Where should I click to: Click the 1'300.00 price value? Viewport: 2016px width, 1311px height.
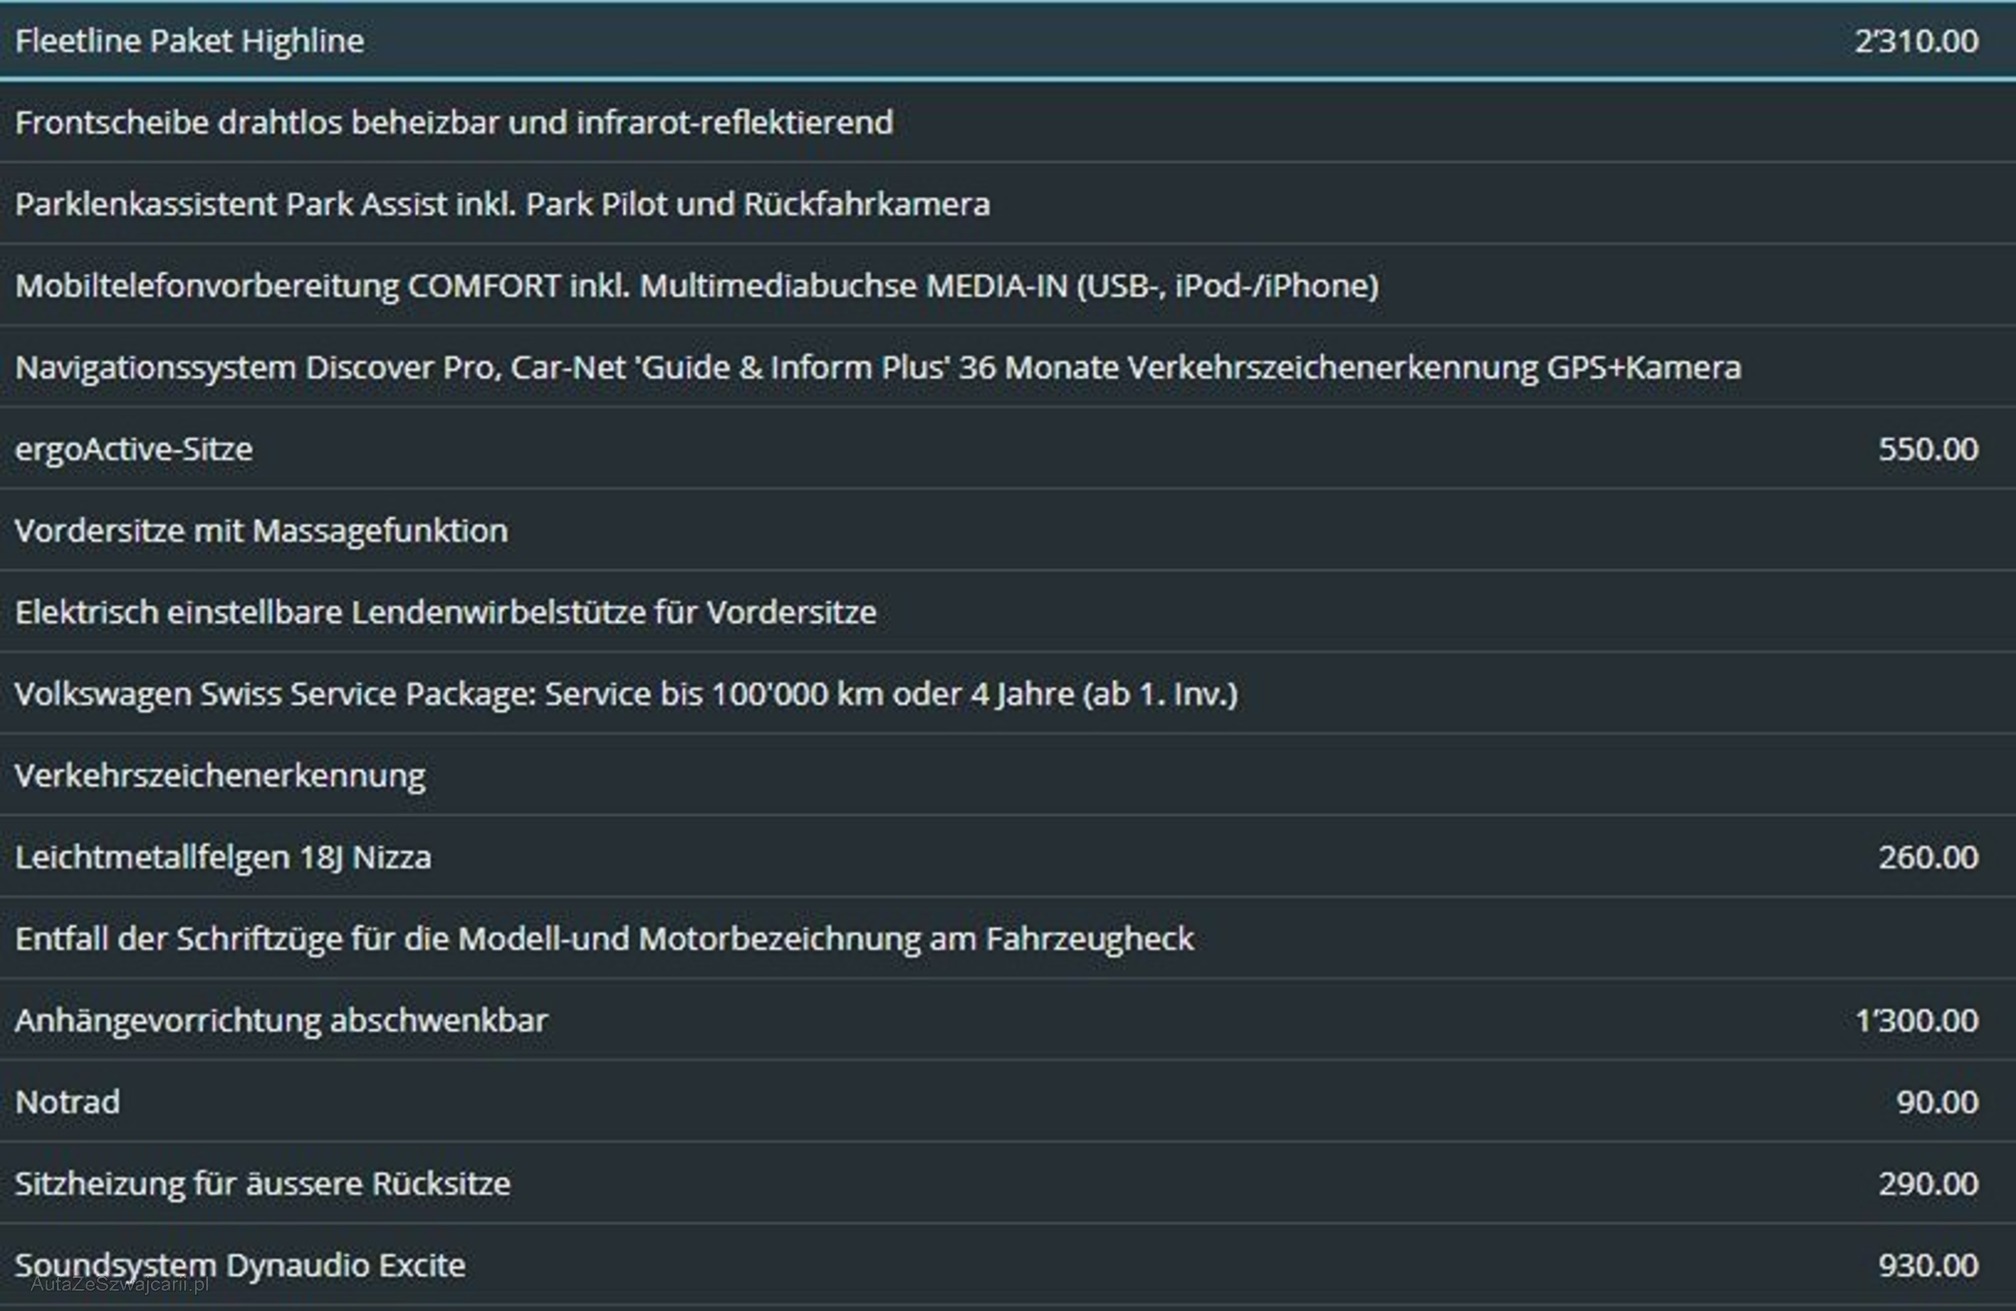tap(1916, 1020)
